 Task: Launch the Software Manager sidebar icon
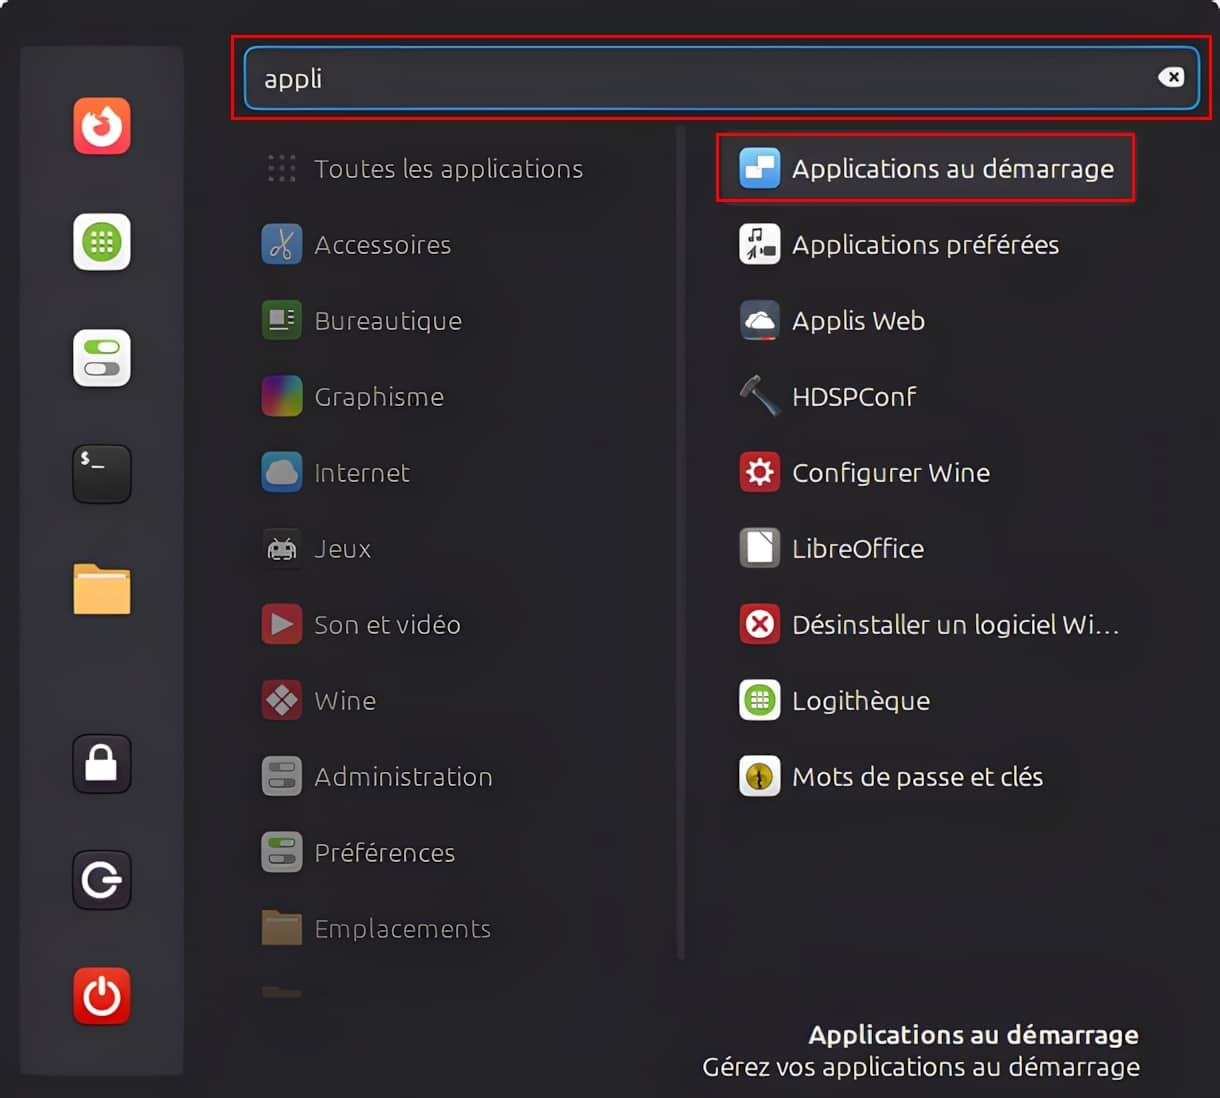coord(102,242)
